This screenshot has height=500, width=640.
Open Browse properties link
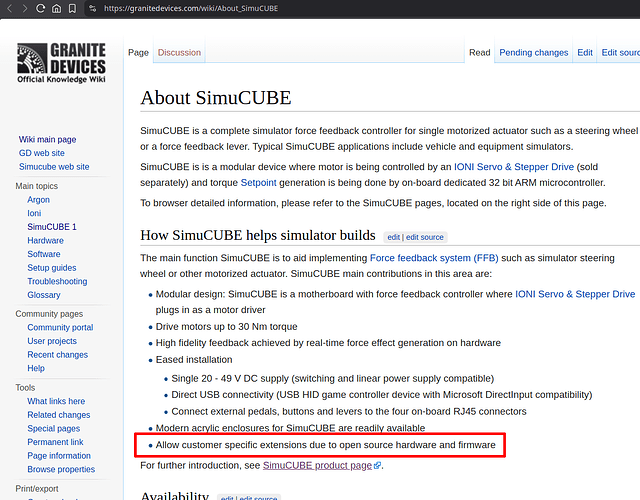tap(61, 469)
